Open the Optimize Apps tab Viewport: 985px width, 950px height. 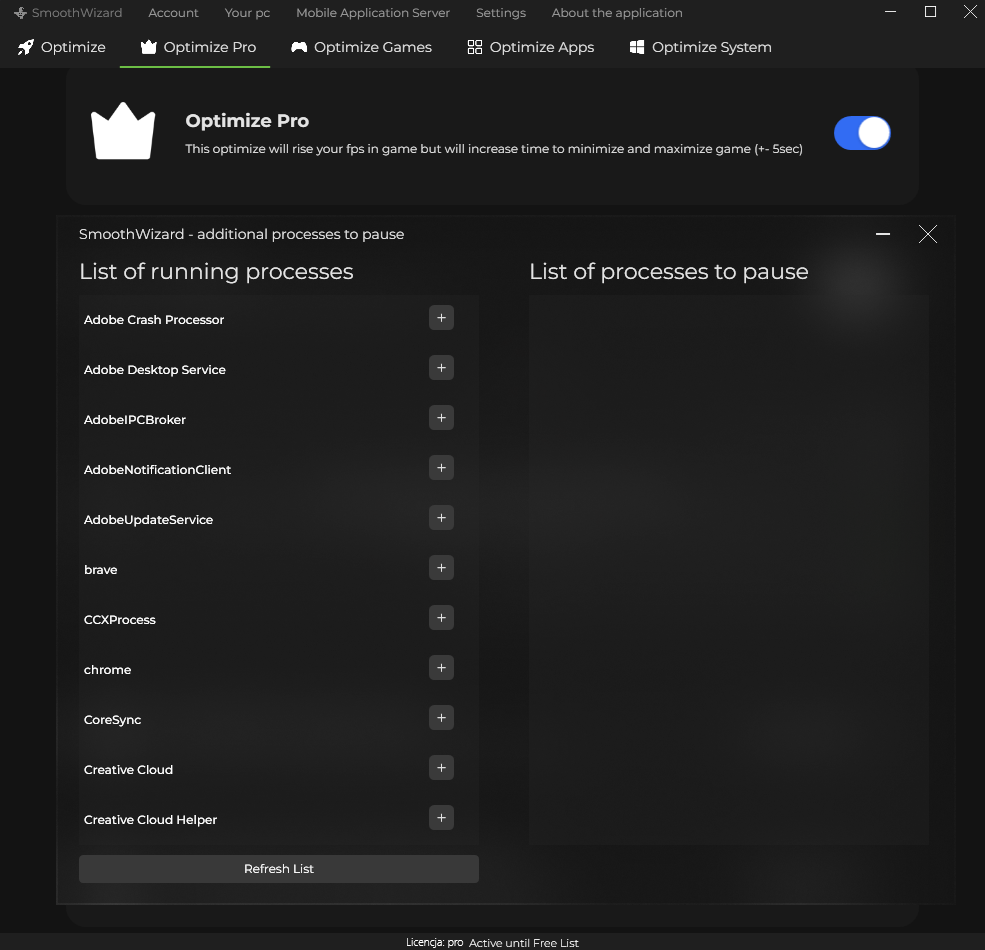531,47
